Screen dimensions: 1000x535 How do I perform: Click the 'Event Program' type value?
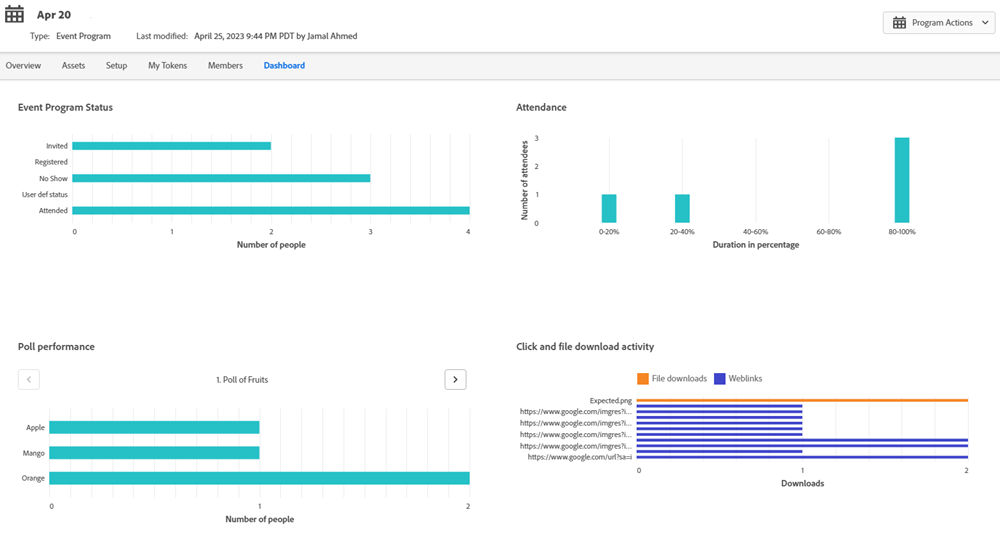click(83, 36)
